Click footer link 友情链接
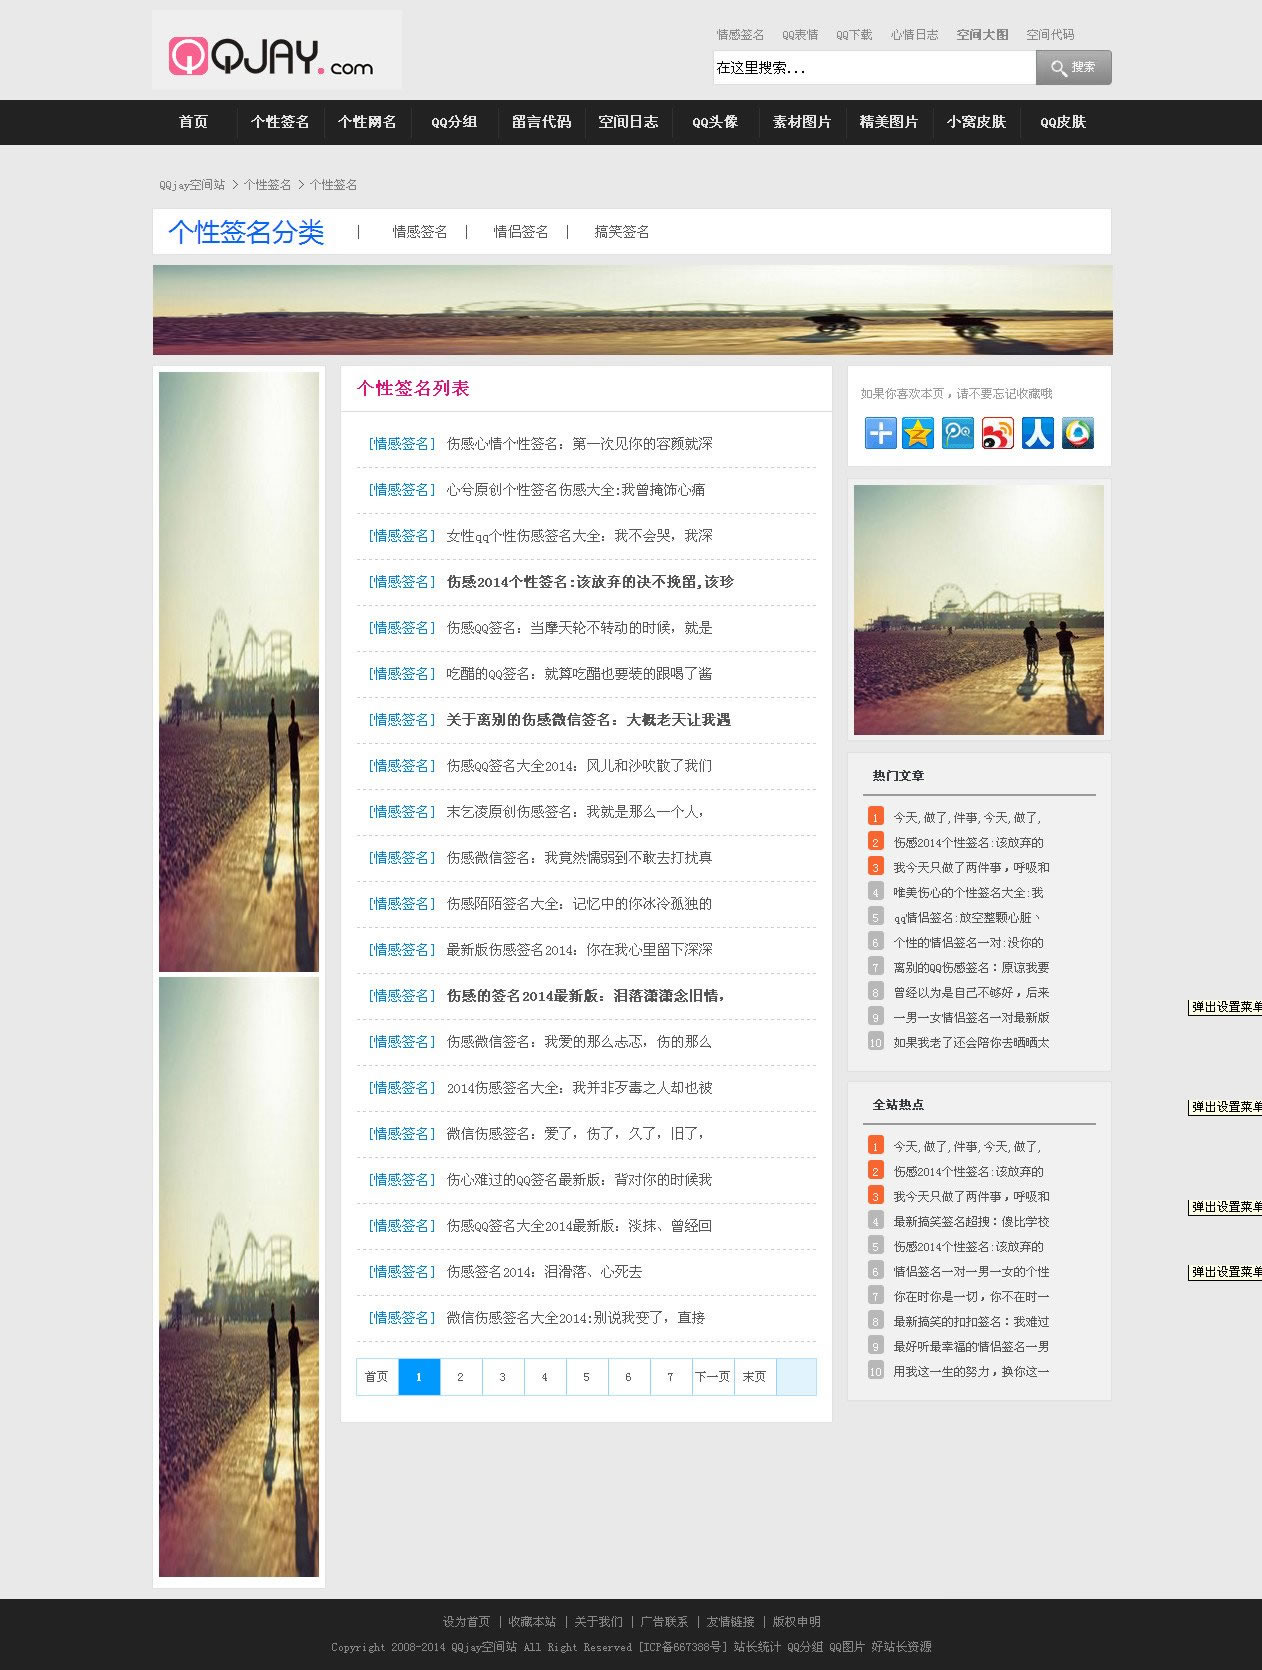The width and height of the screenshot is (1262, 1670). [731, 1622]
